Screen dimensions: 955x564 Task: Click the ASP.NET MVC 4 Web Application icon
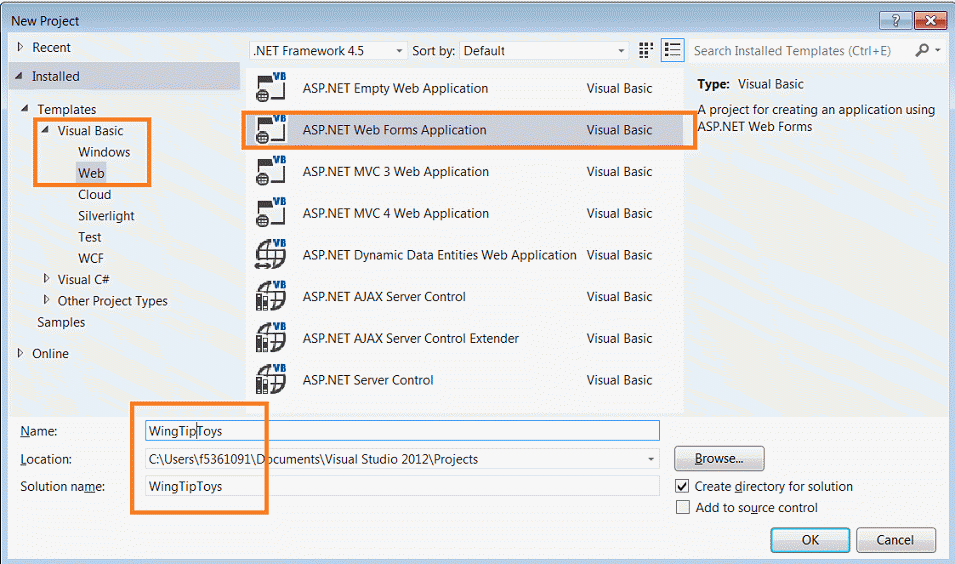pos(271,213)
